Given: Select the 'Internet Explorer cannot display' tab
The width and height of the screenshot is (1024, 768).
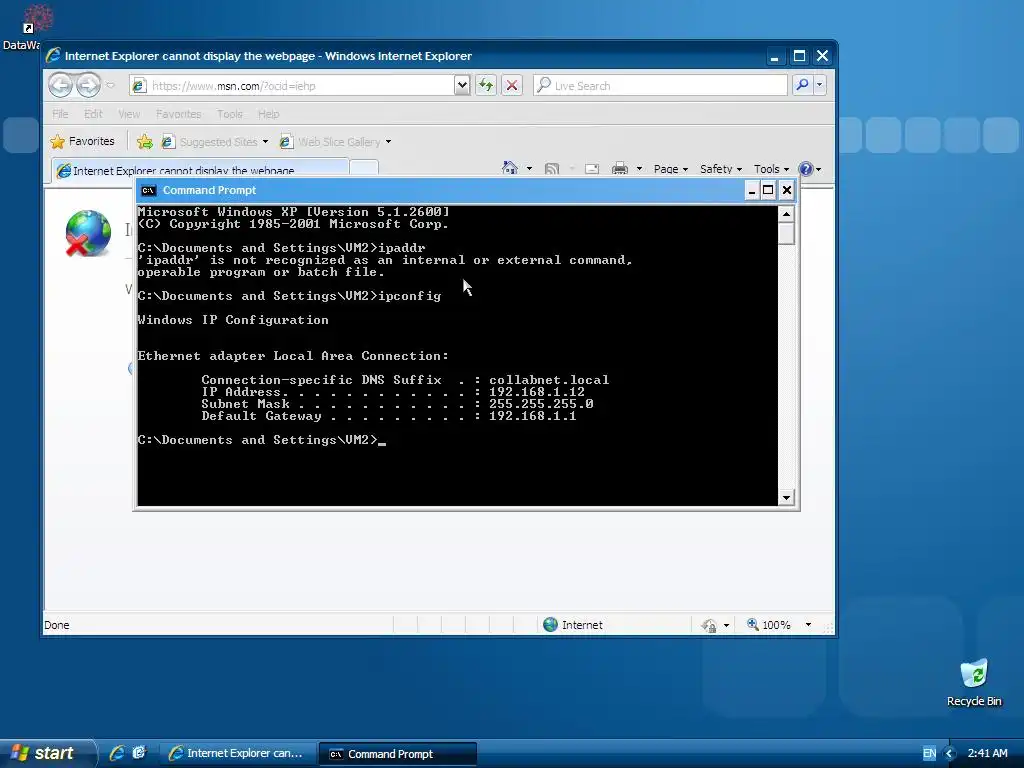Looking at the screenshot, I should (x=200, y=170).
